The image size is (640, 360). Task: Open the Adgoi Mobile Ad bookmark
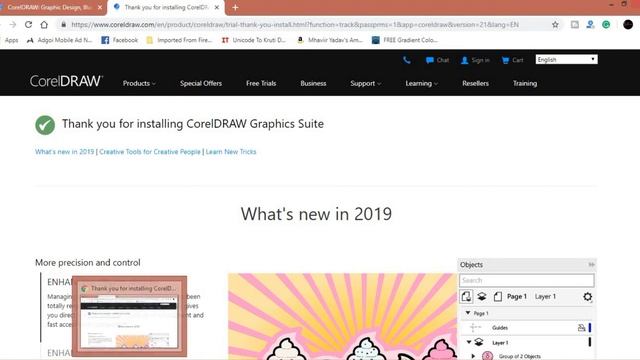[x=60, y=40]
